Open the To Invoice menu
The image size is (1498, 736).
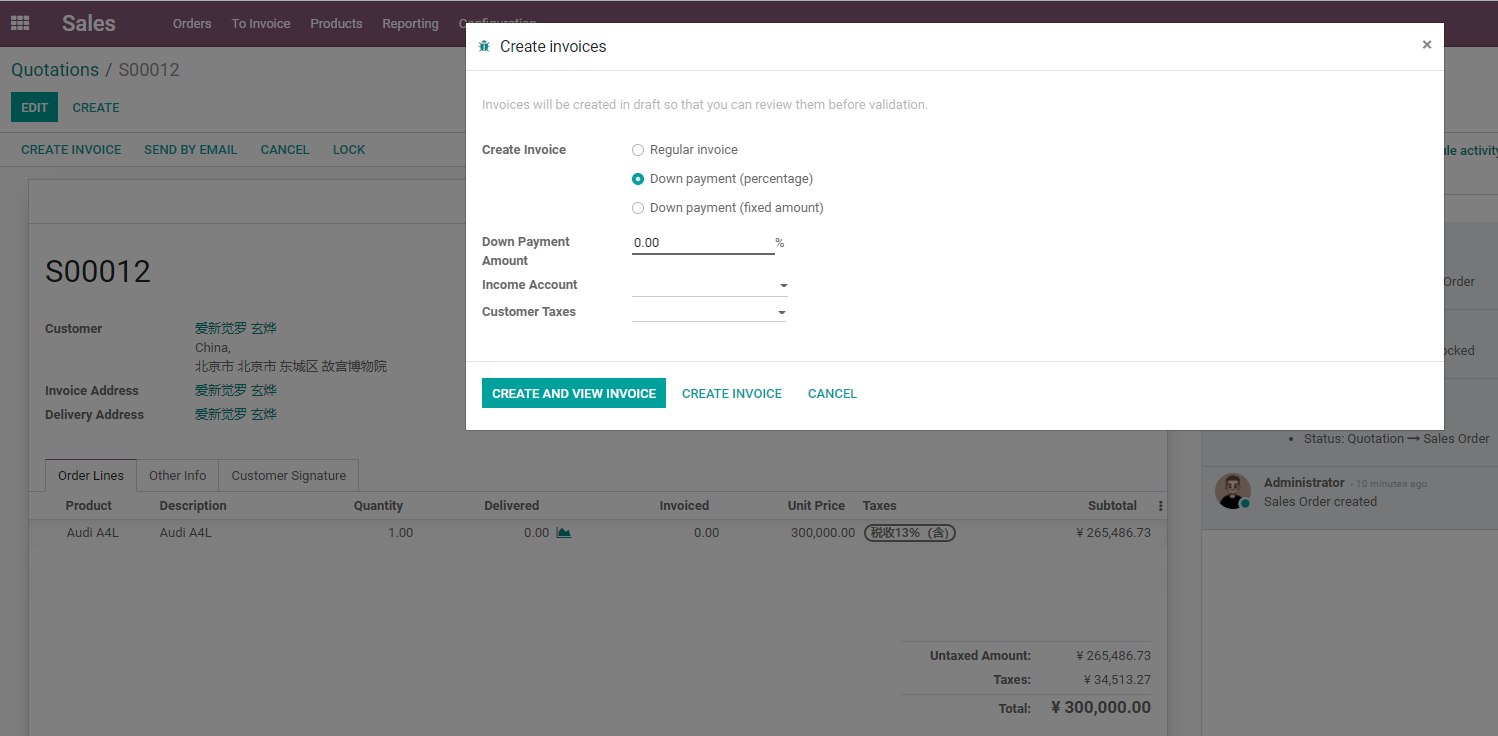tap(261, 23)
